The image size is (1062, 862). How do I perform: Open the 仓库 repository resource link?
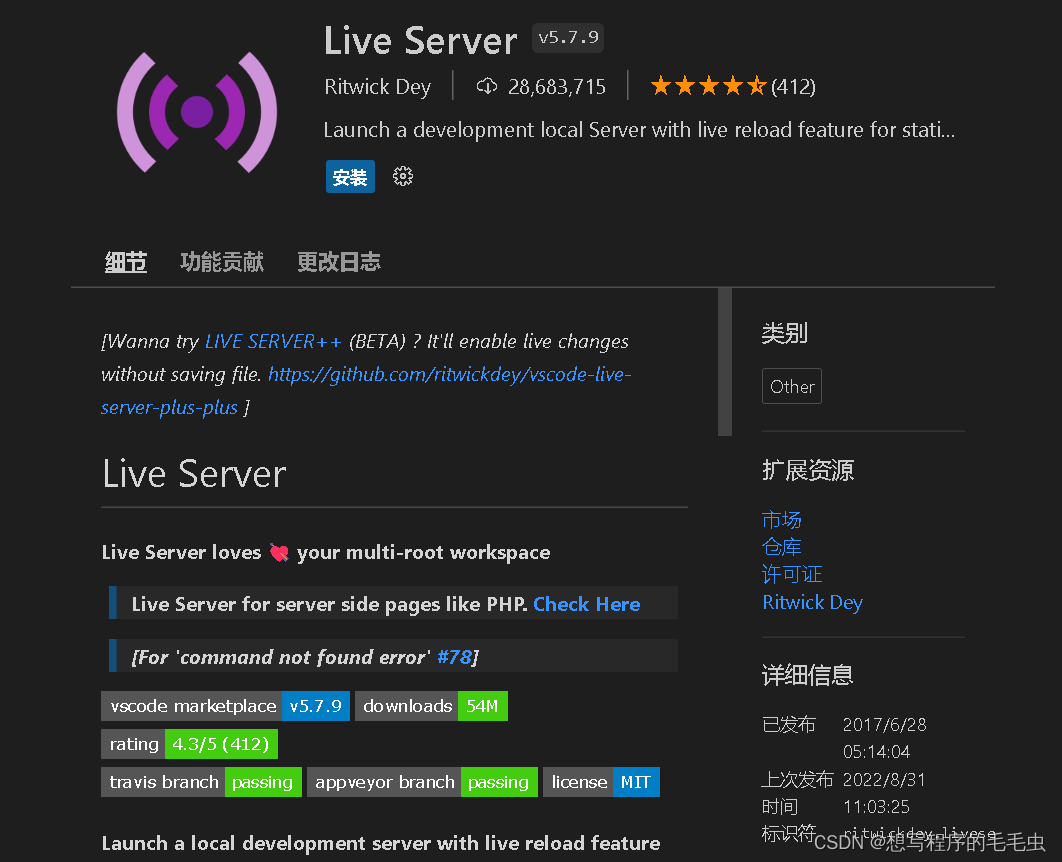(x=782, y=546)
